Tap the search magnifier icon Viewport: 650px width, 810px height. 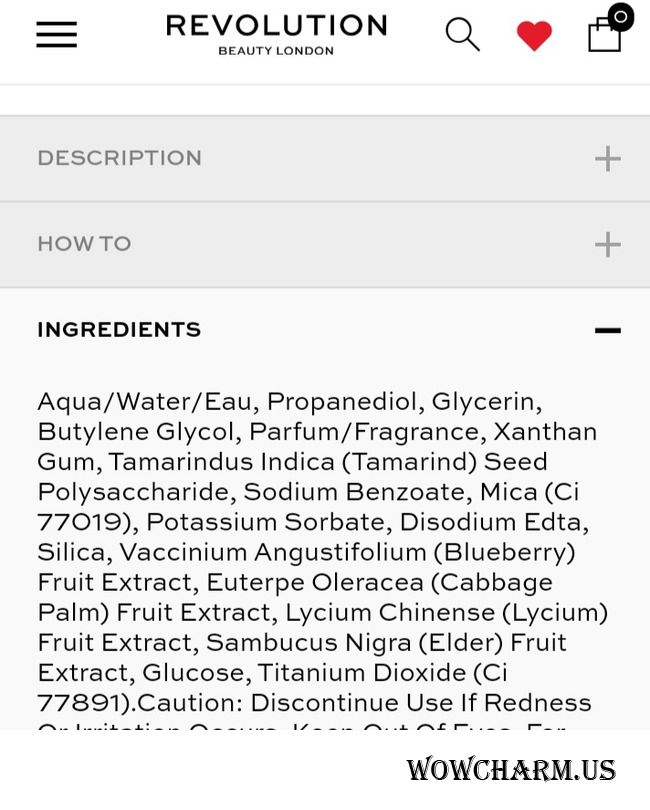tap(462, 35)
